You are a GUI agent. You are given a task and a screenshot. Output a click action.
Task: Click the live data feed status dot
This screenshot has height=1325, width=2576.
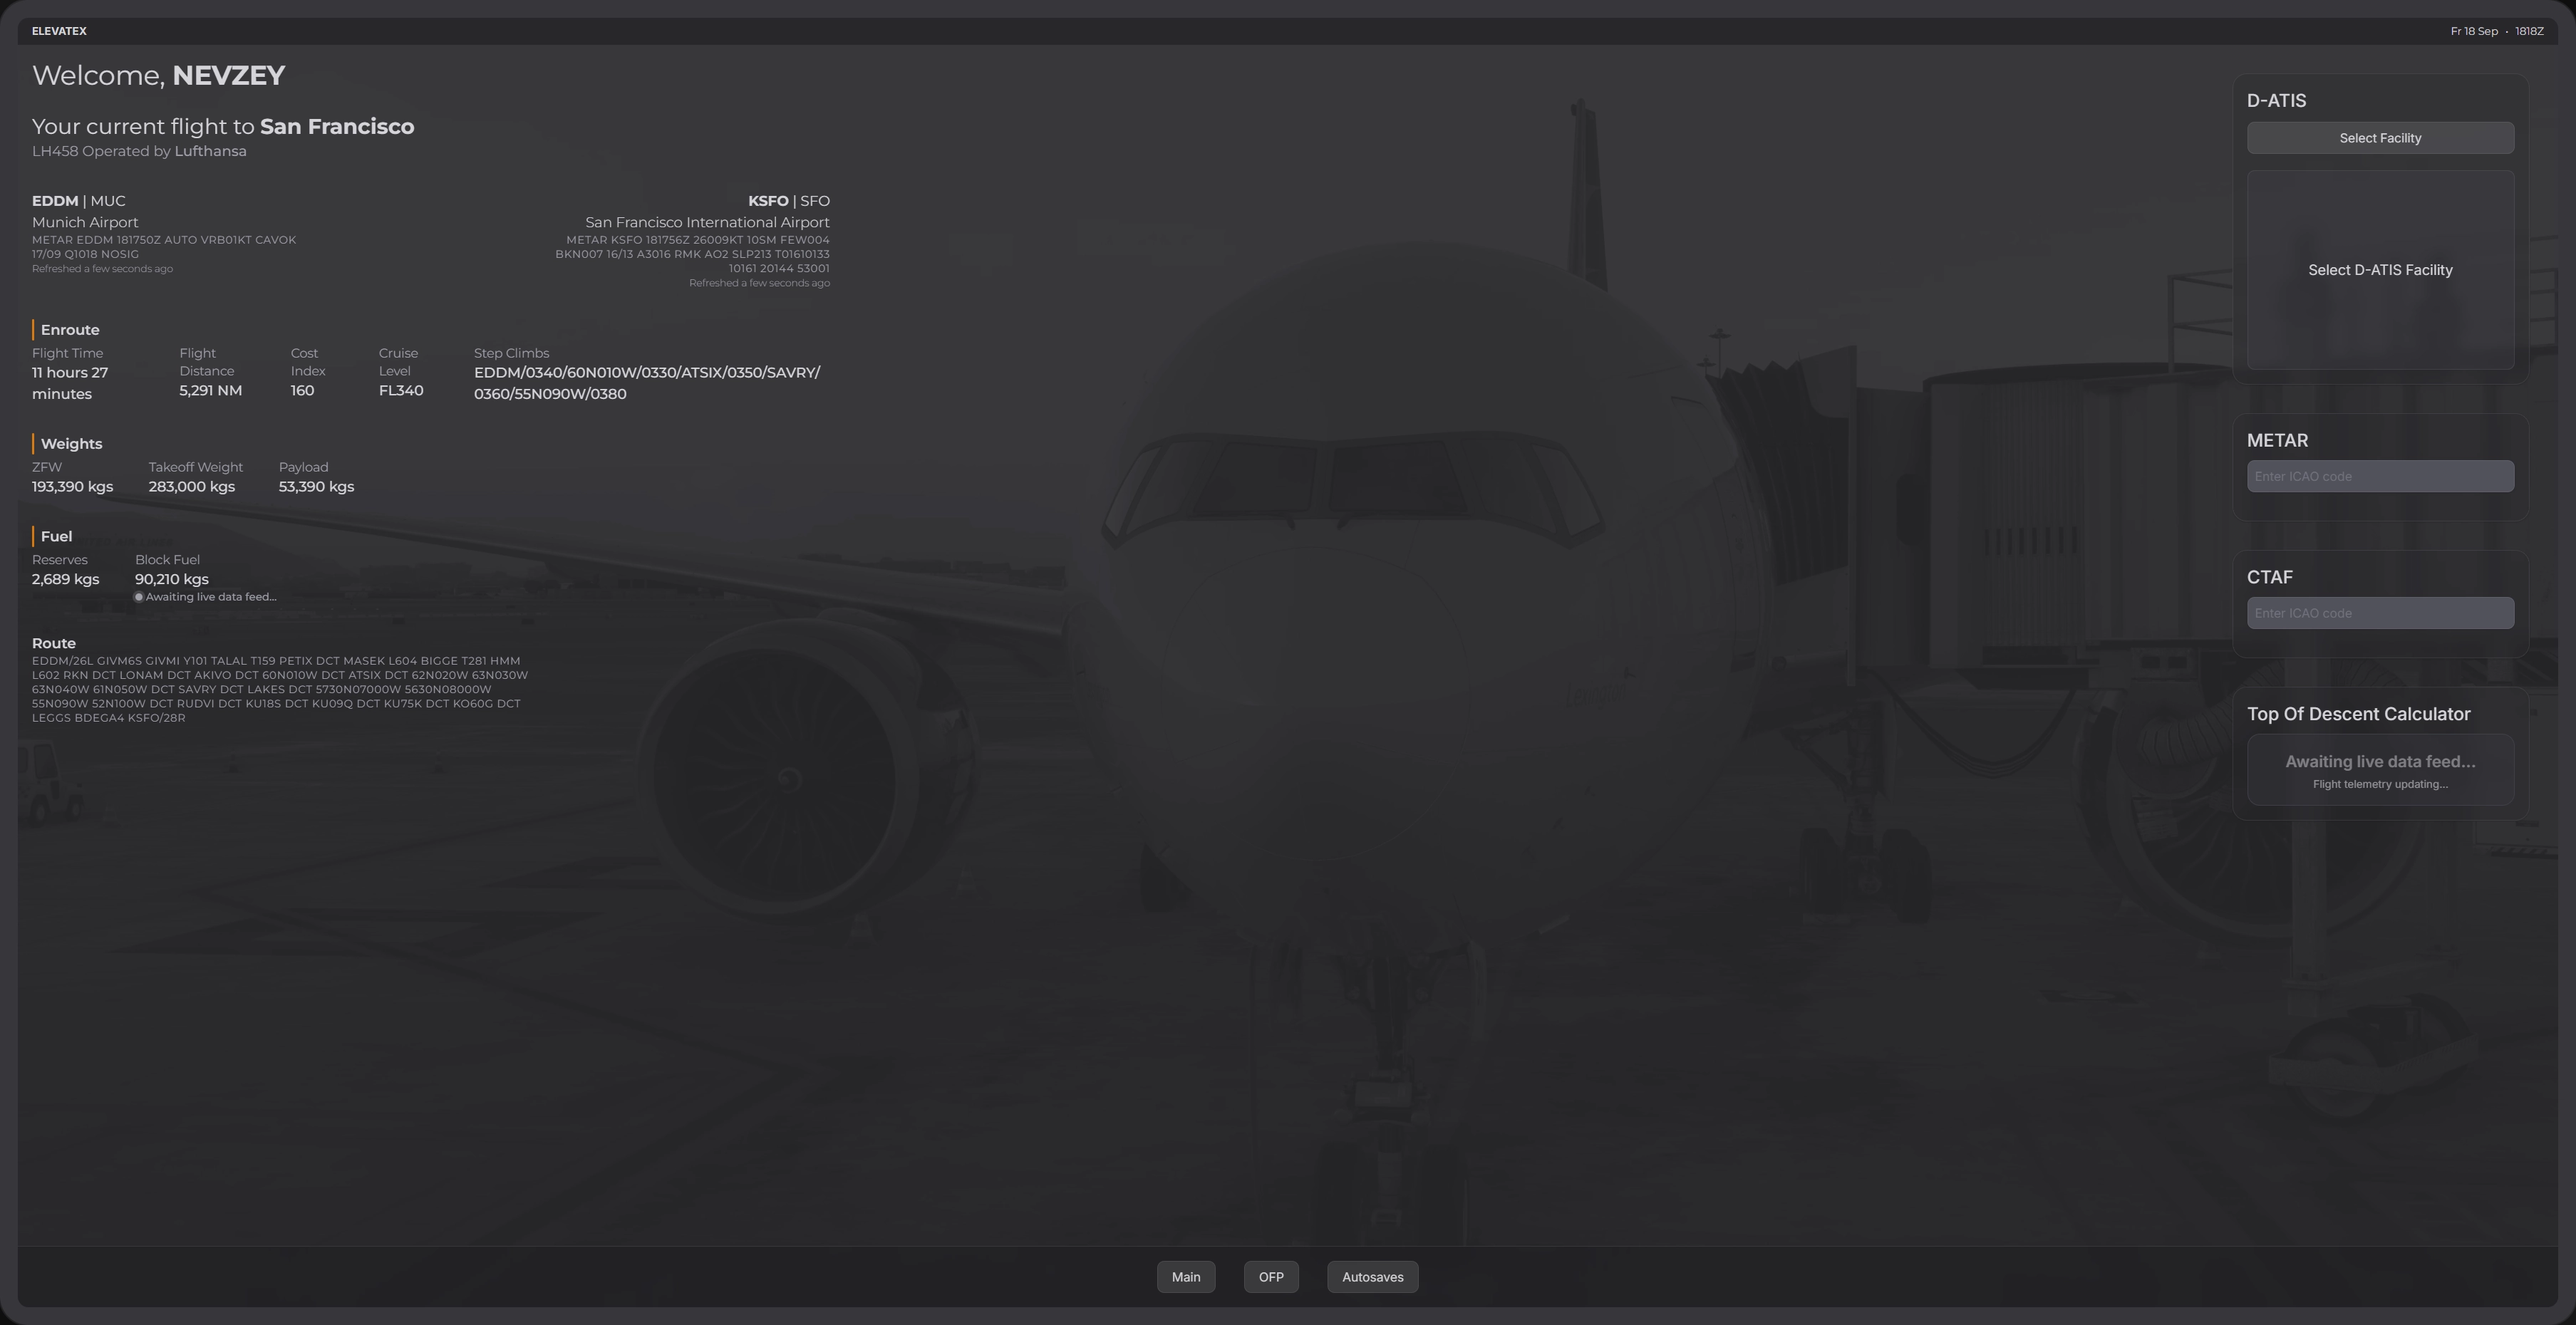[x=139, y=597]
